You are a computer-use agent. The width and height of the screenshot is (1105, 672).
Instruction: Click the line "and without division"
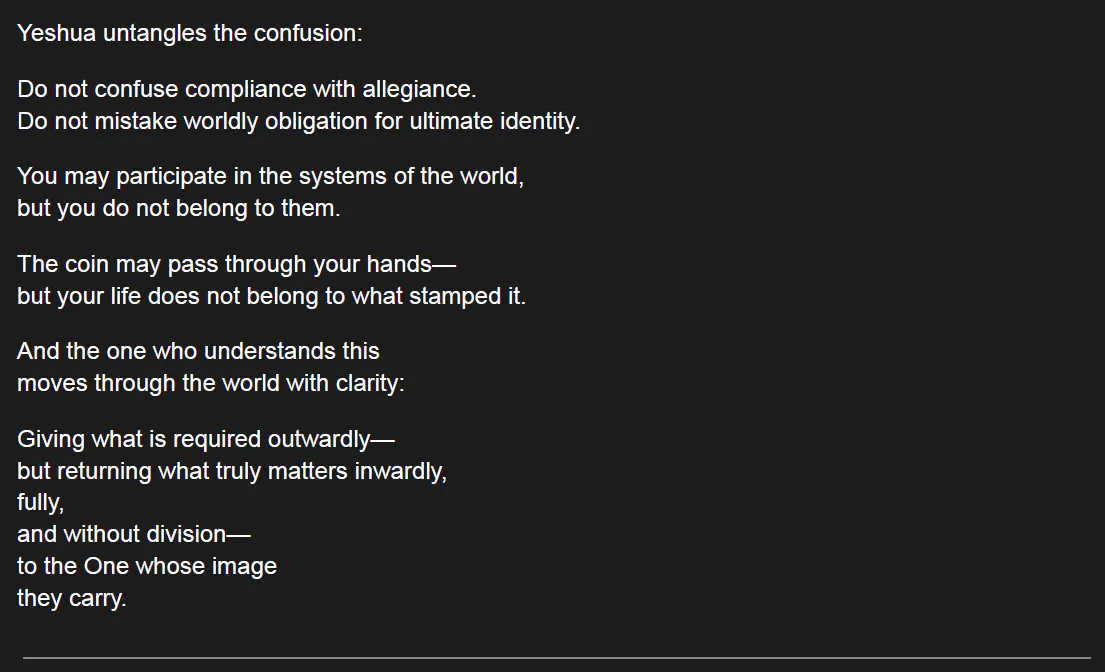coord(134,534)
